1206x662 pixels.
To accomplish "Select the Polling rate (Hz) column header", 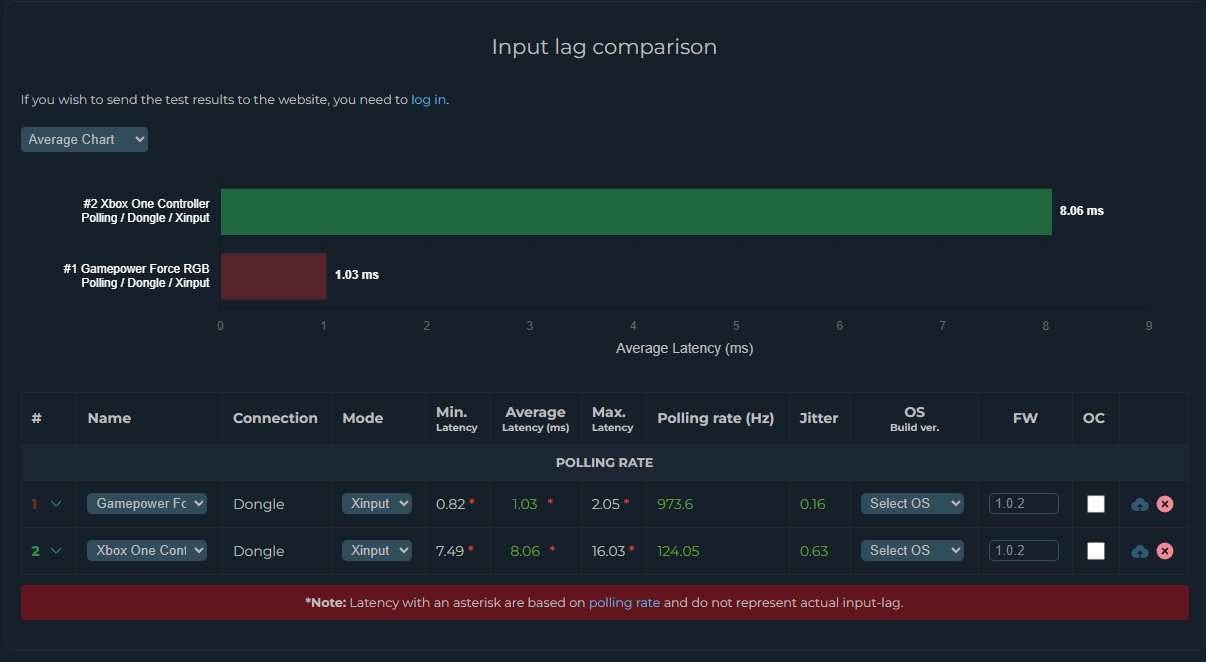I will pyautogui.click(x=716, y=418).
